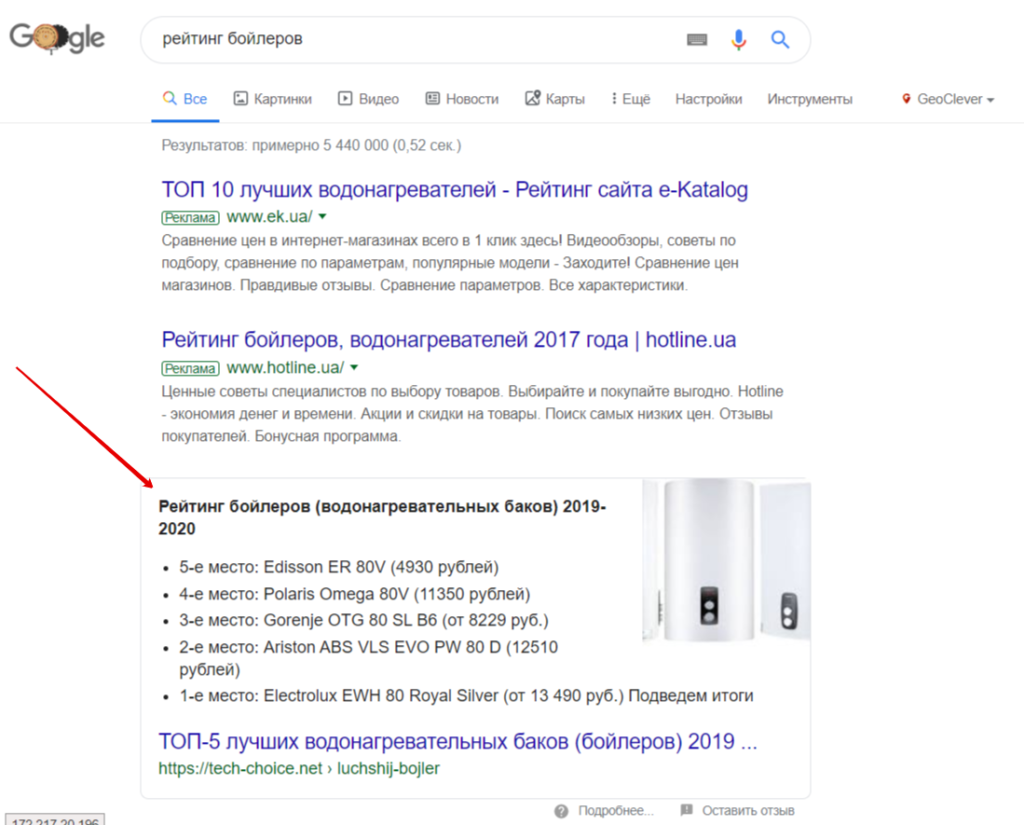
Task: Click the GeoClever location pin icon
Action: coord(907,99)
